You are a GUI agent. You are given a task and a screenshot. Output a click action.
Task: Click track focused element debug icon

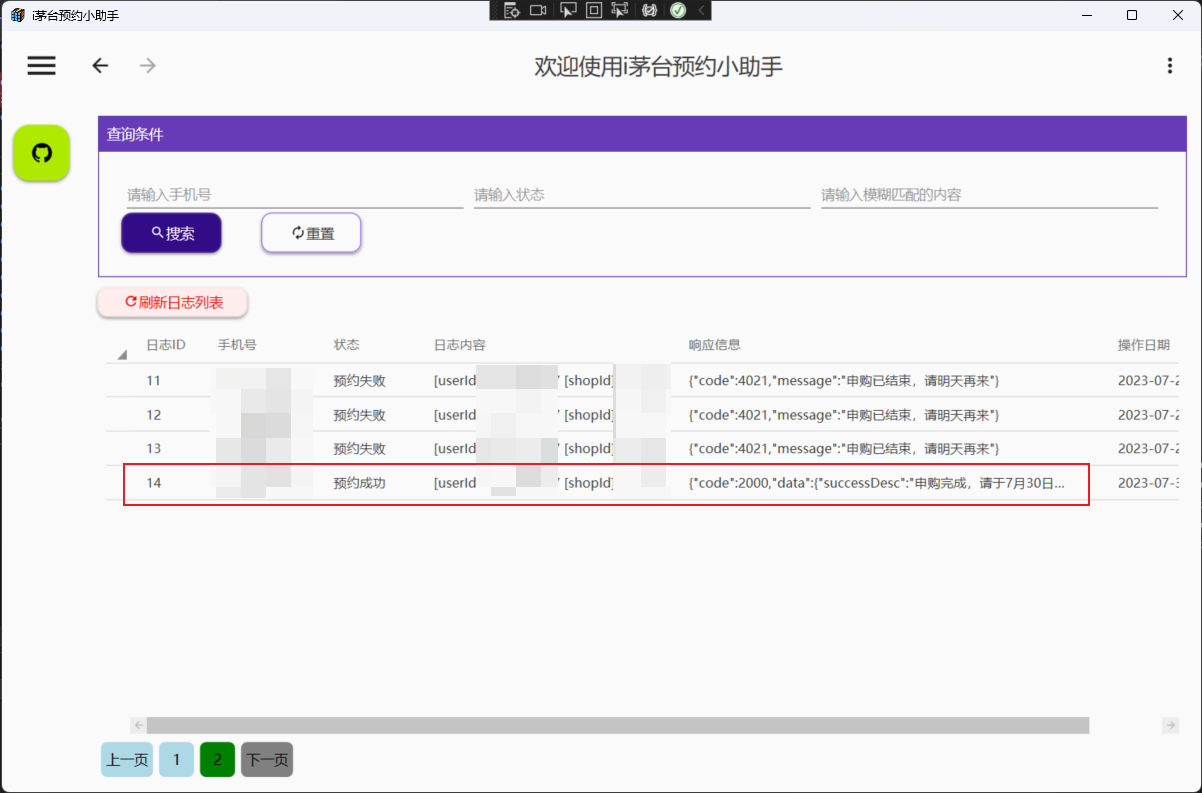[620, 10]
